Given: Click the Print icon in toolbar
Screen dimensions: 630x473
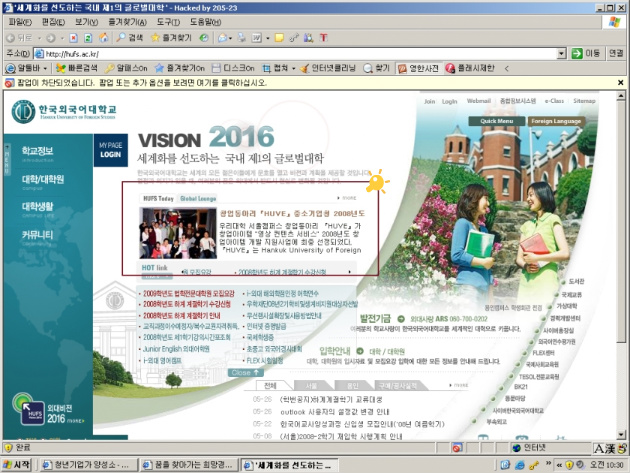Looking at the screenshot, I should coord(242,38).
